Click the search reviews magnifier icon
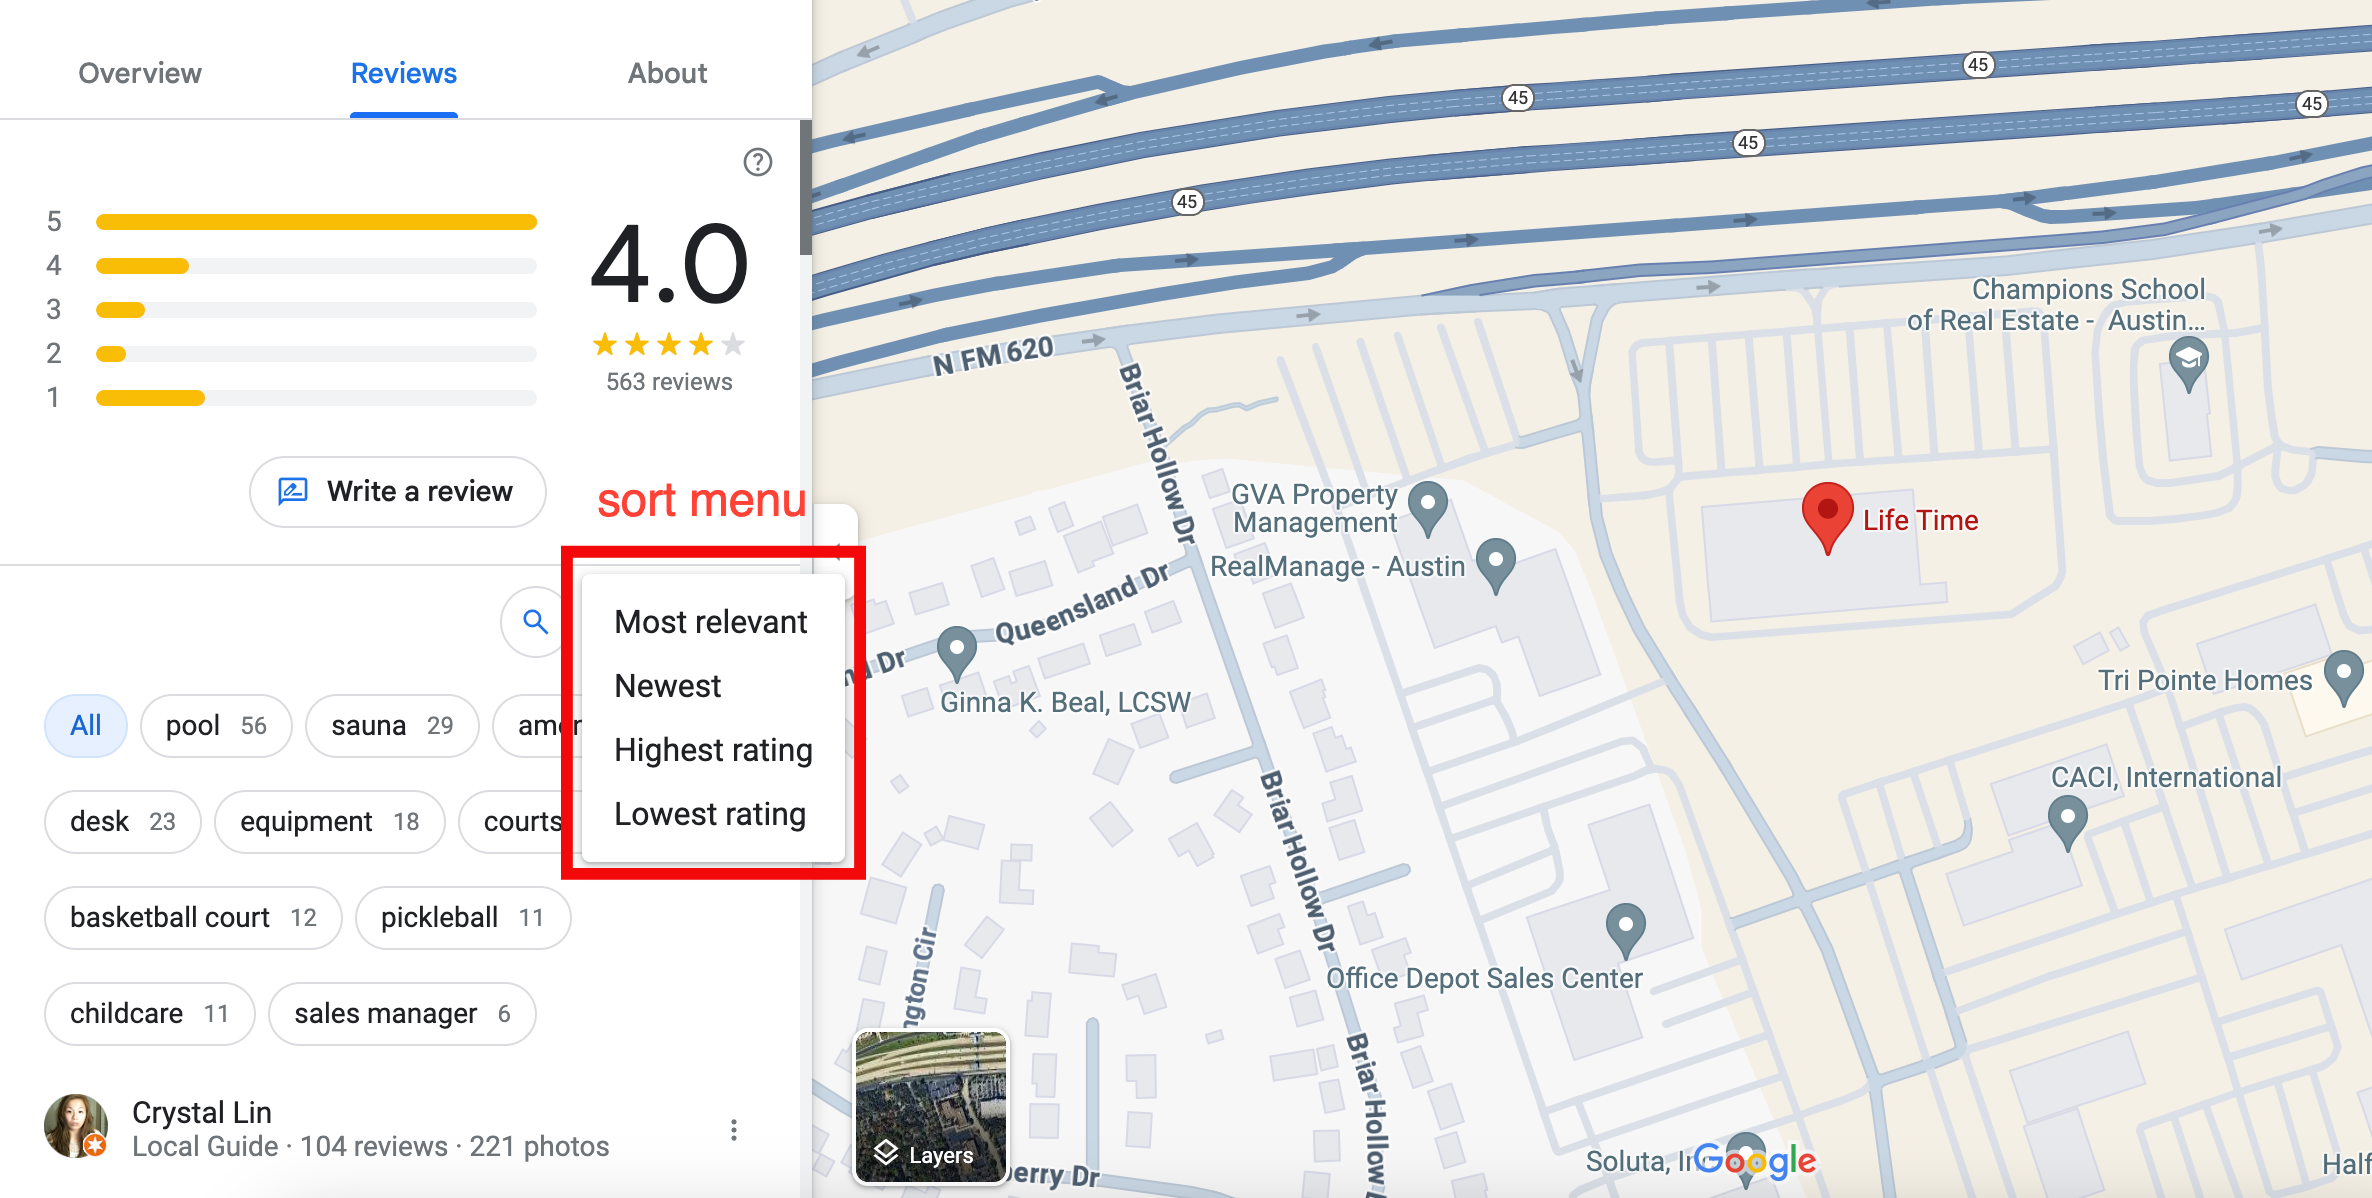The width and height of the screenshot is (2372, 1198). 535,622
